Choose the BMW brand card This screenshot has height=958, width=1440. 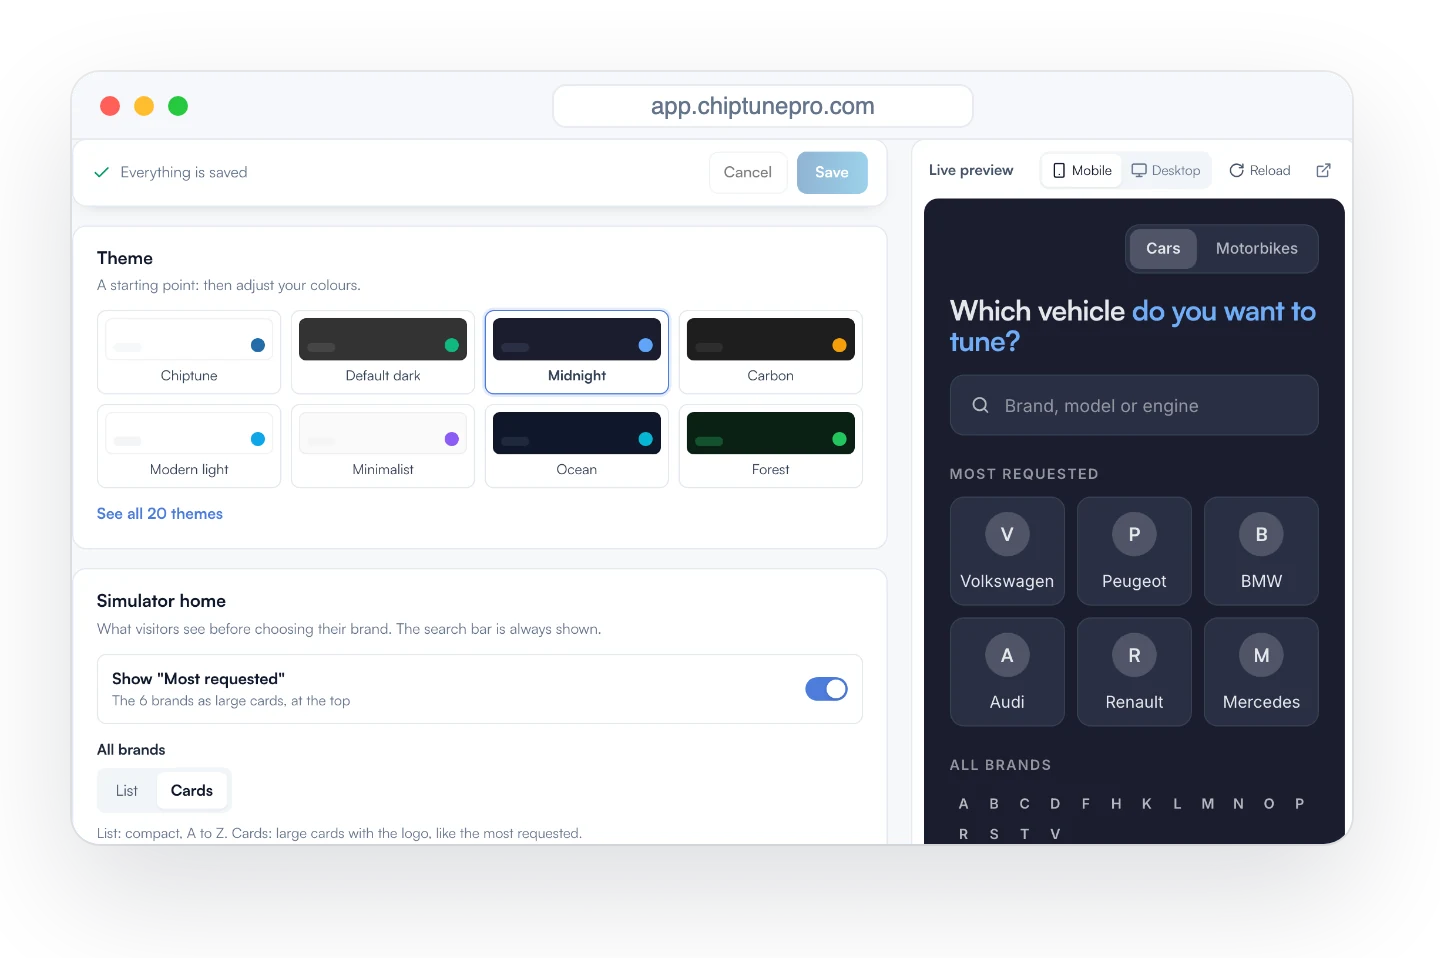click(1261, 551)
